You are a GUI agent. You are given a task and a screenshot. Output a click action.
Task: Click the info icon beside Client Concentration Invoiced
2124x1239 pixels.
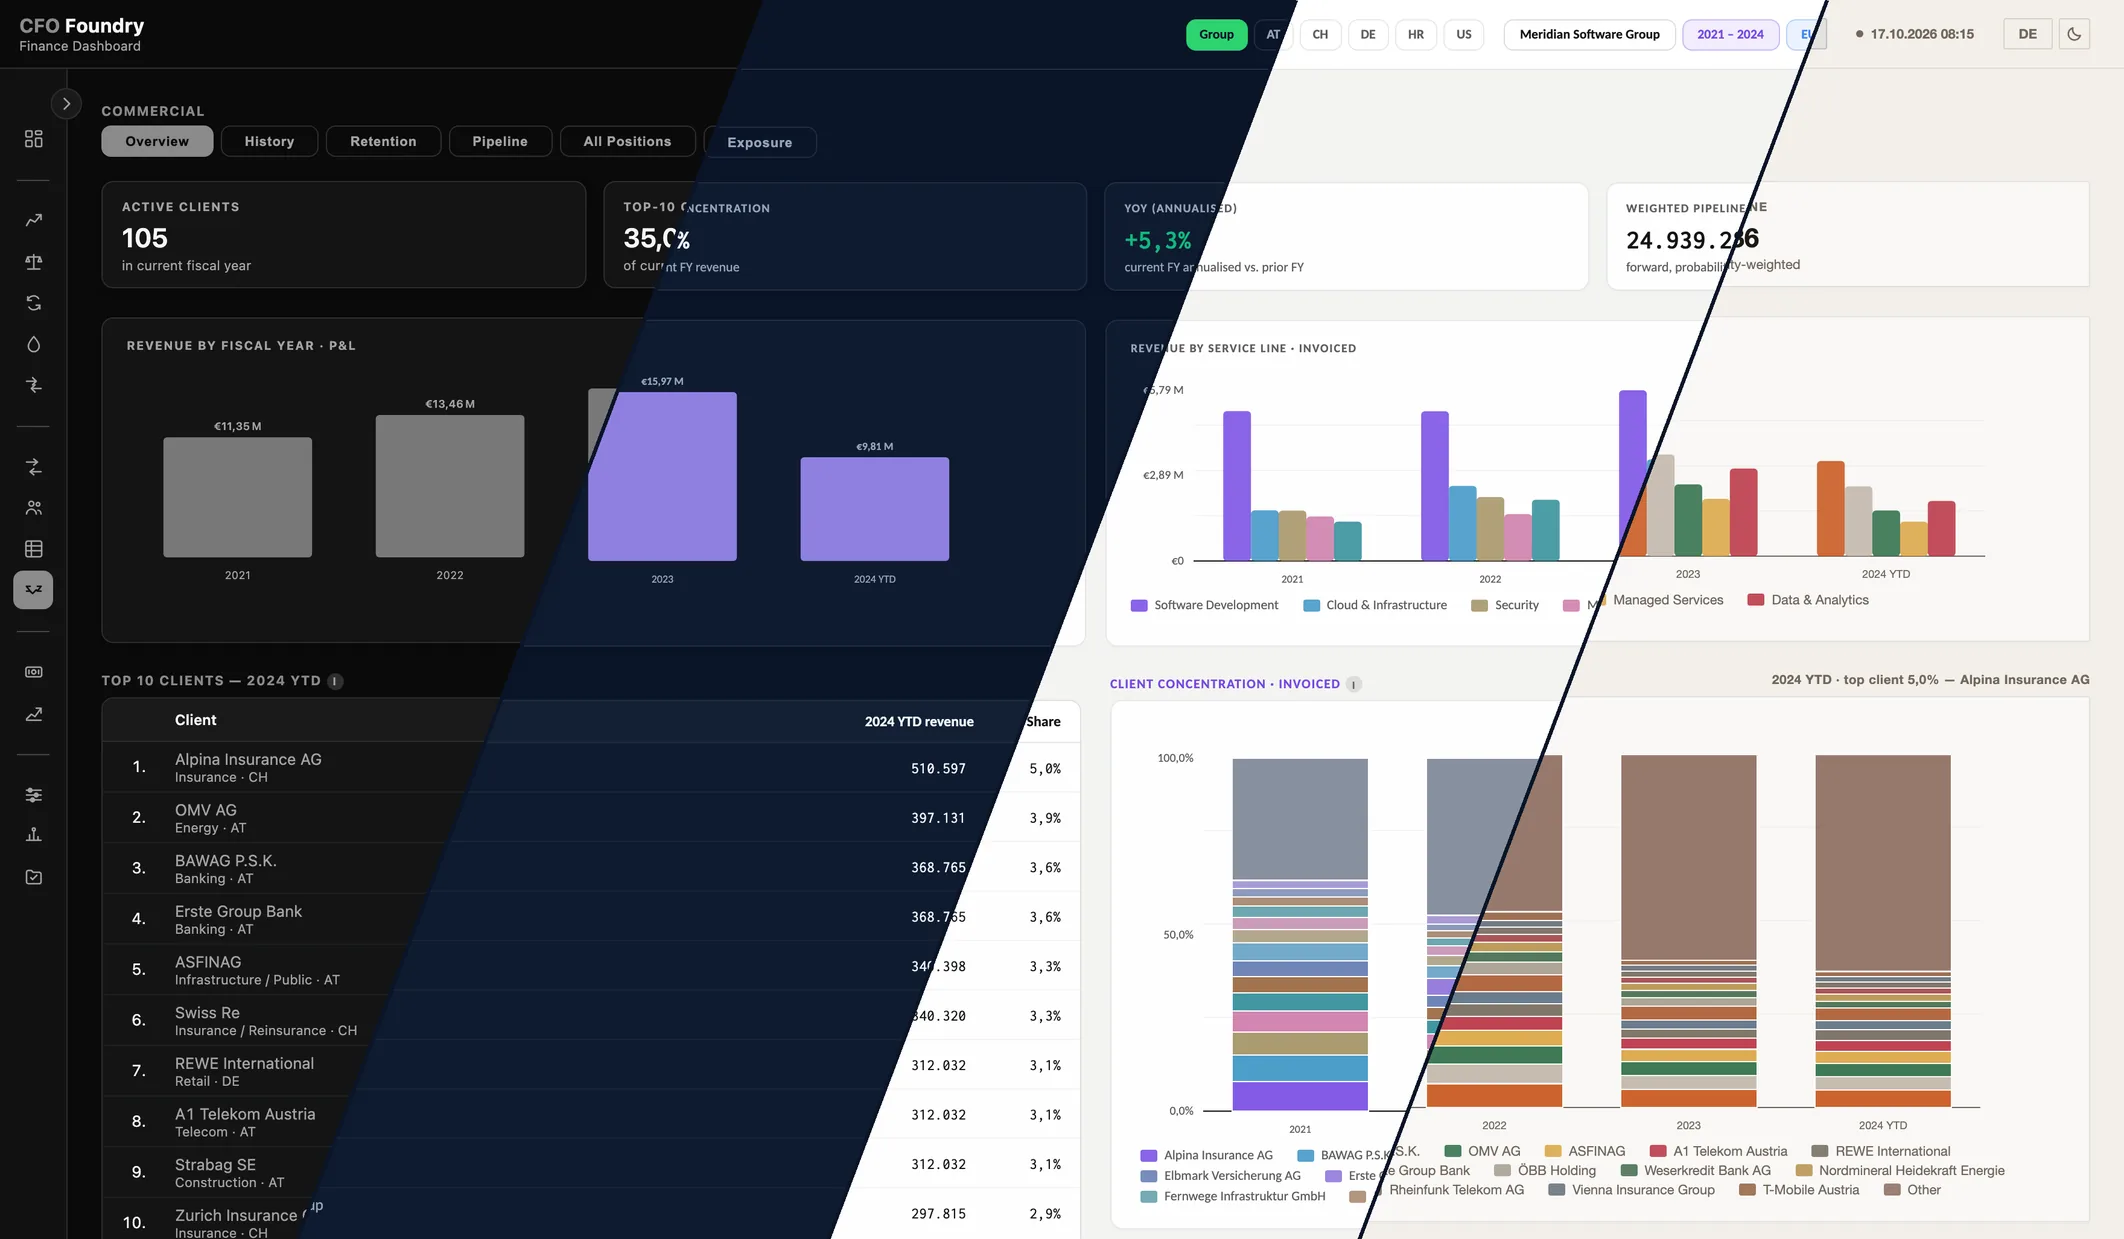coord(1353,685)
